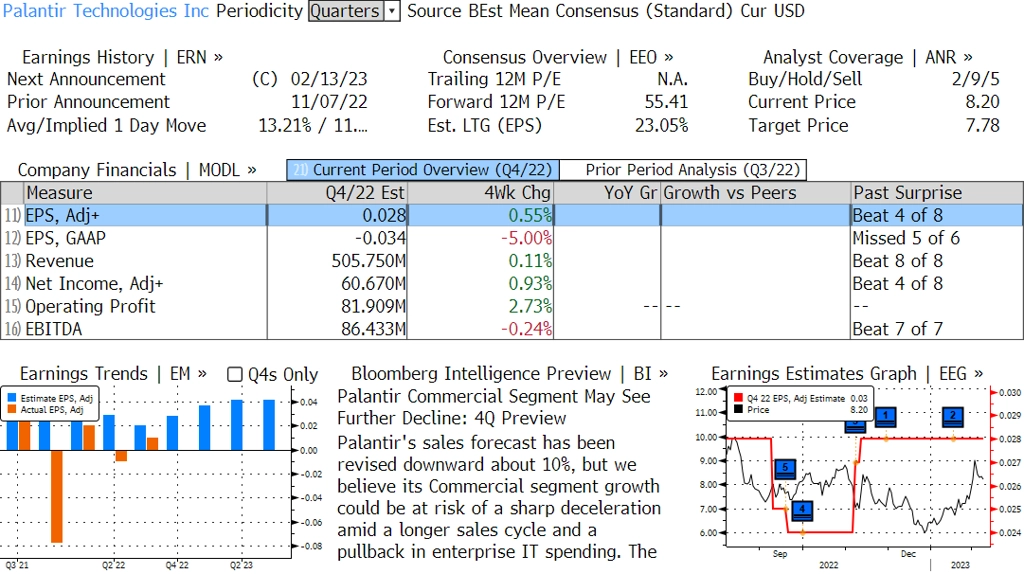The height and width of the screenshot is (574, 1024).
Task: Open Company Financials | MODL link
Action: point(136,170)
